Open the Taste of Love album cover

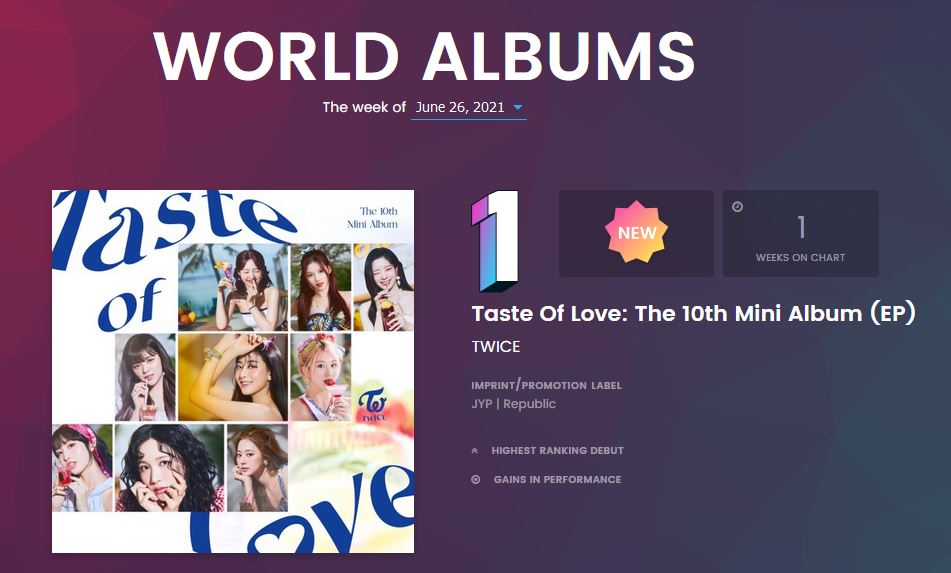(233, 371)
